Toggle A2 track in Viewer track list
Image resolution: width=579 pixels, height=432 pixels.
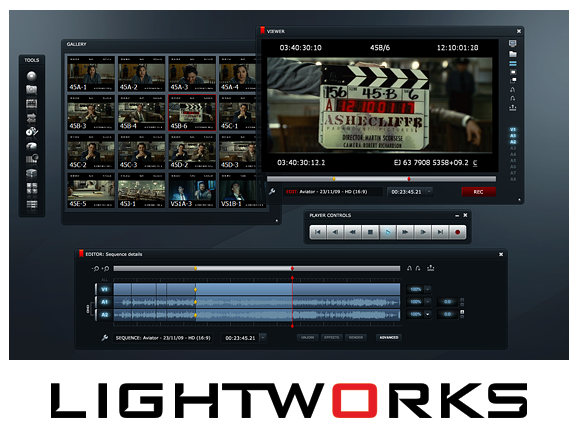tap(513, 142)
